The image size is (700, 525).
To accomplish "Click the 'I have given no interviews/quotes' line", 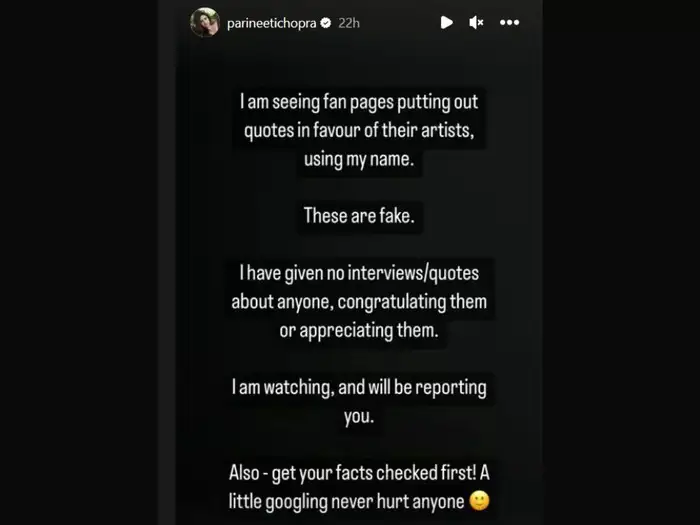I will (359, 273).
